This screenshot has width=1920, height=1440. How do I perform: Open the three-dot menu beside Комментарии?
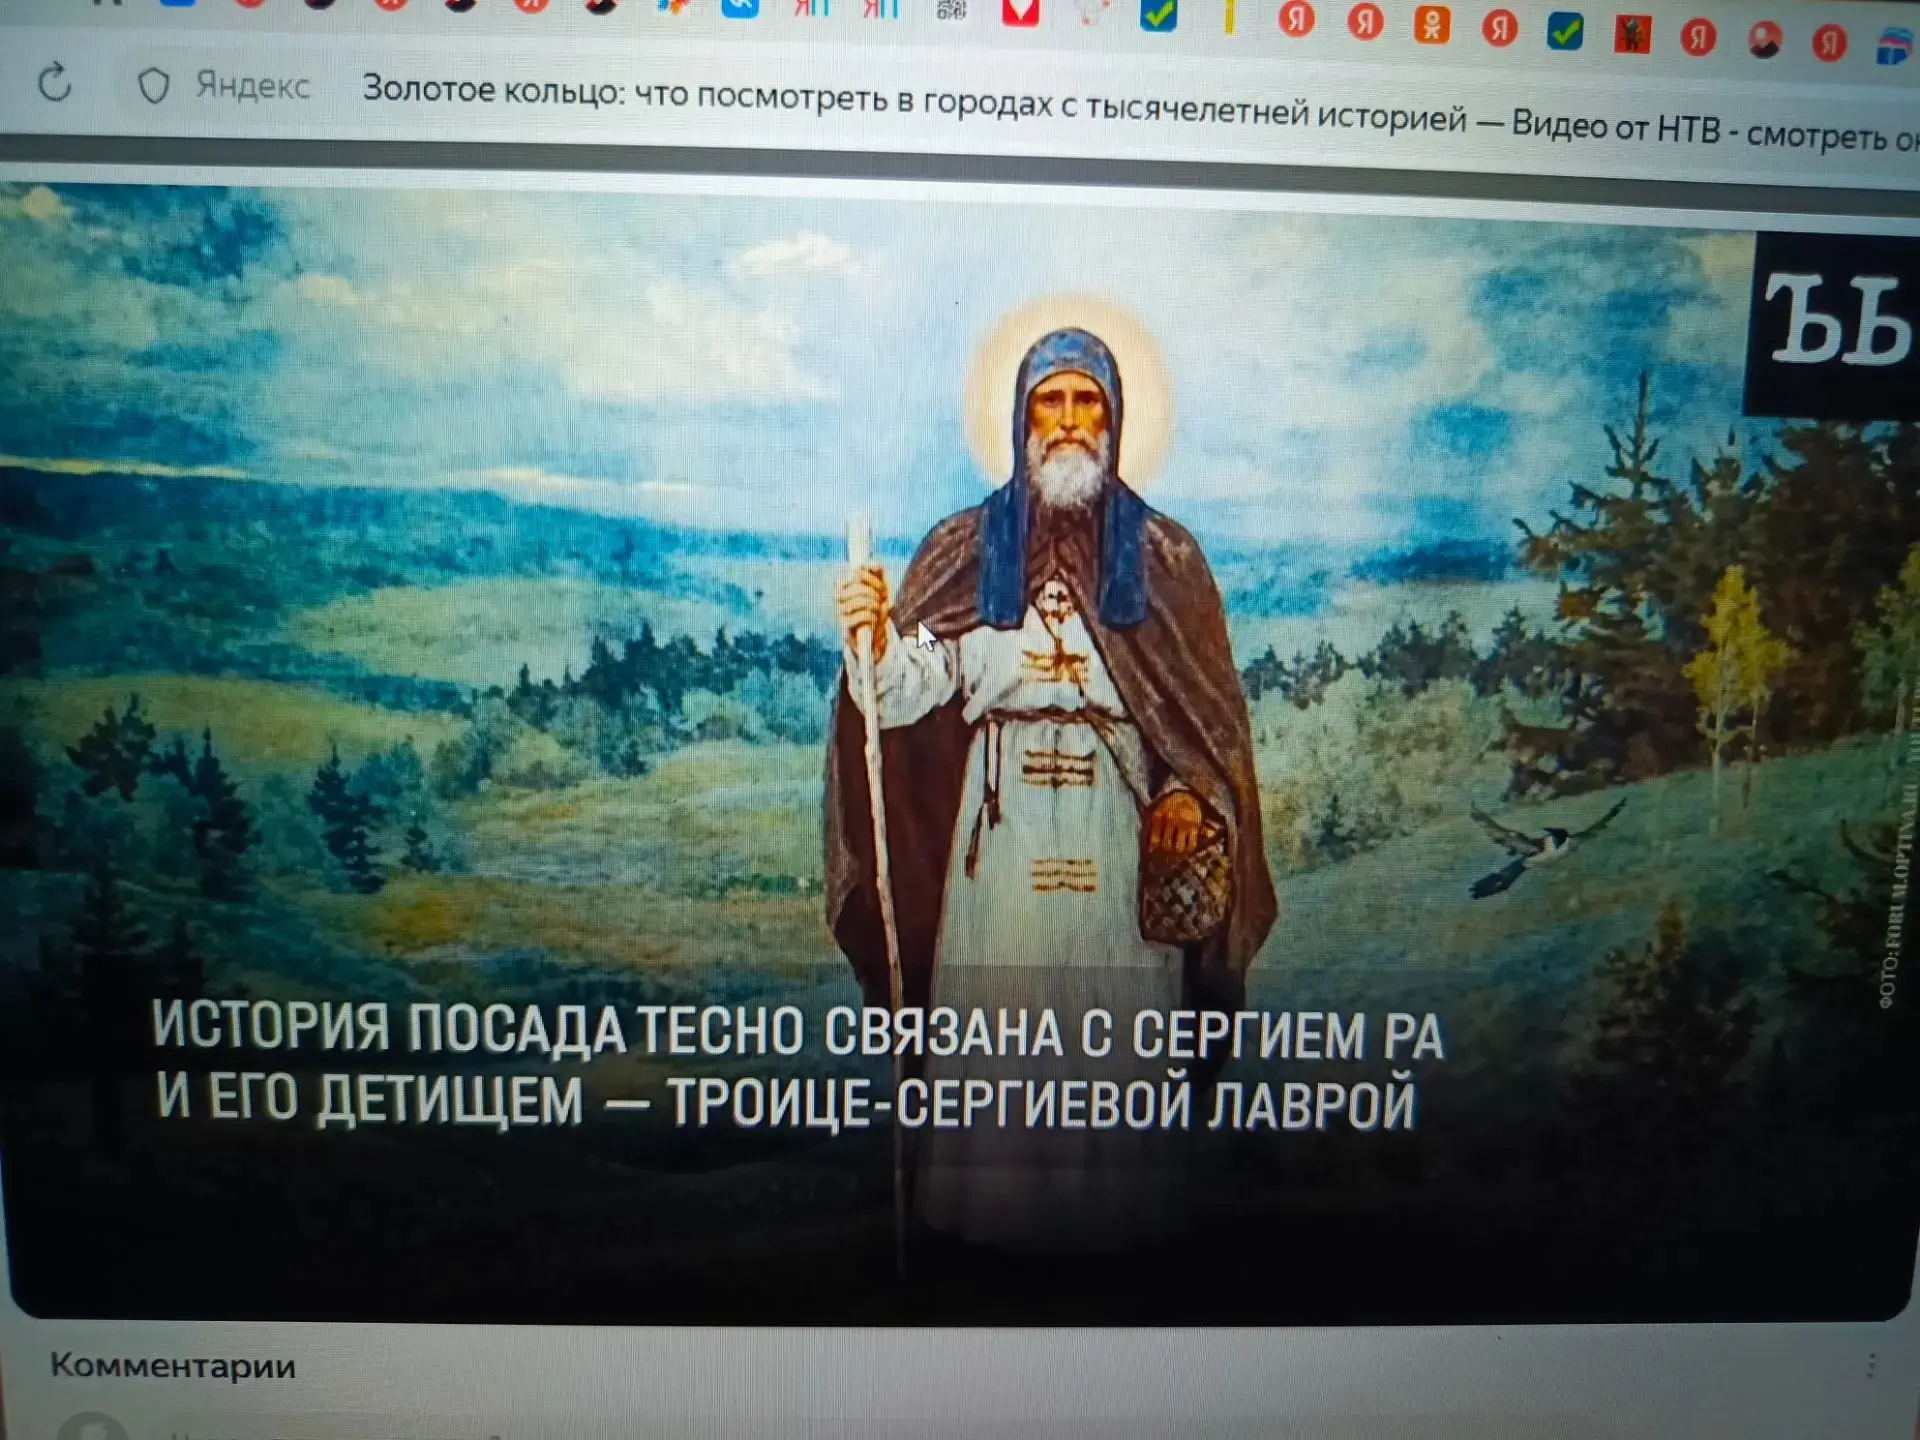tap(1871, 1366)
